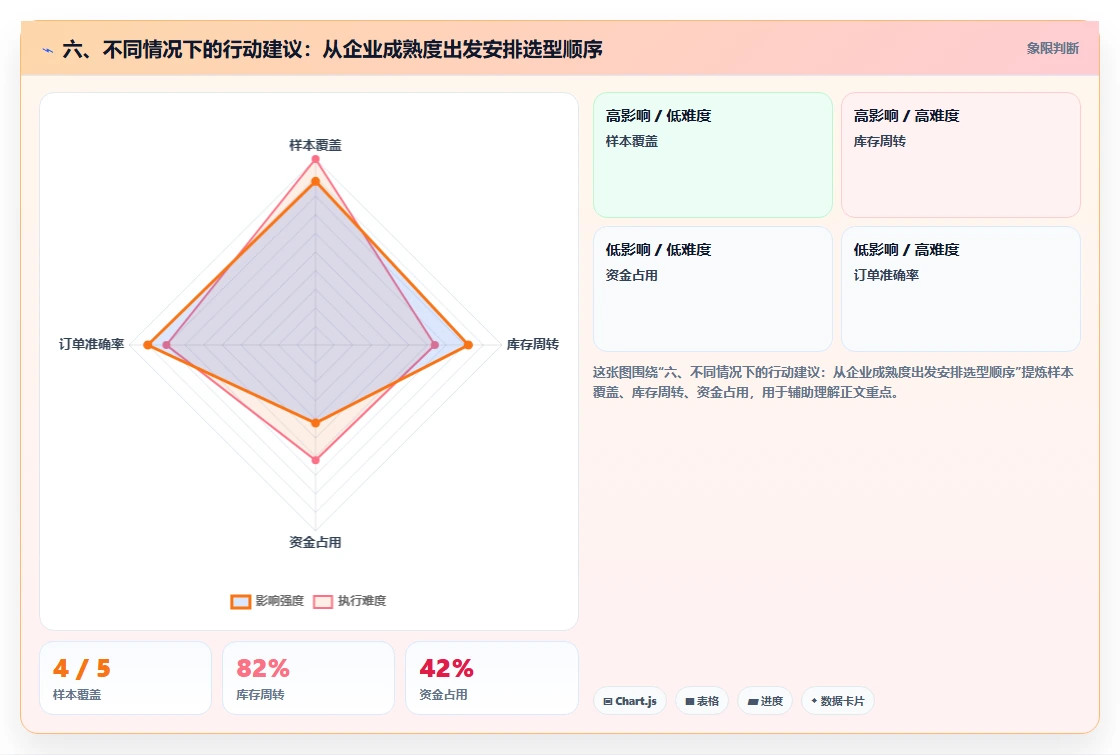Open the 高影响 / 高难度 quadrant card
This screenshot has height=755, width=1120.
coord(961,155)
